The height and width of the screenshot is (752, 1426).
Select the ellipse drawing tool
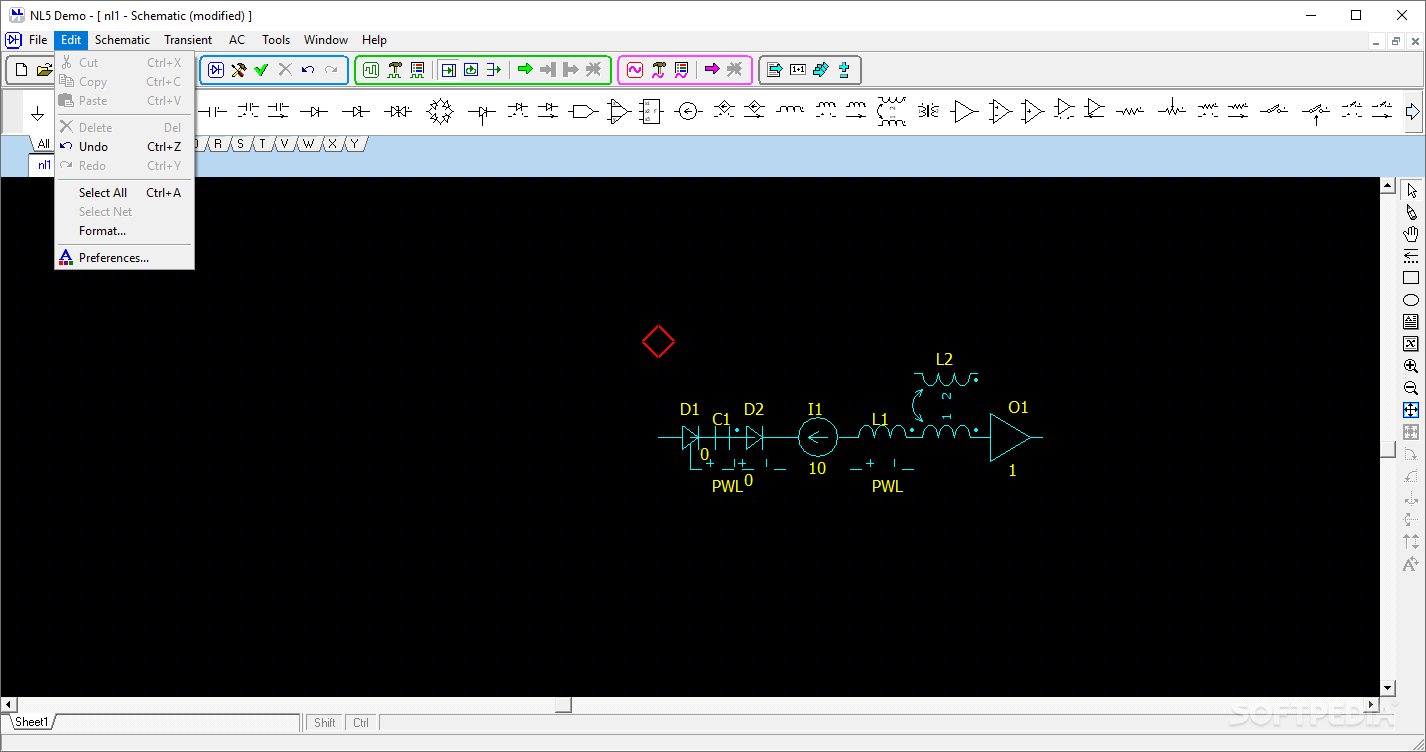tap(1411, 300)
